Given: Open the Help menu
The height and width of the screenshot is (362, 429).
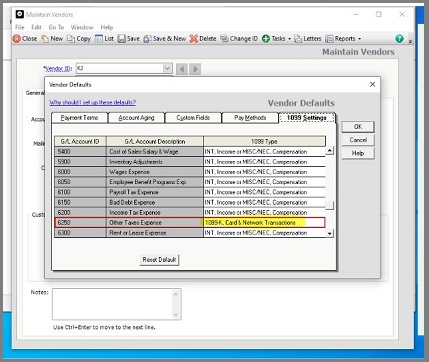Looking at the screenshot, I should pyautogui.click(x=107, y=27).
